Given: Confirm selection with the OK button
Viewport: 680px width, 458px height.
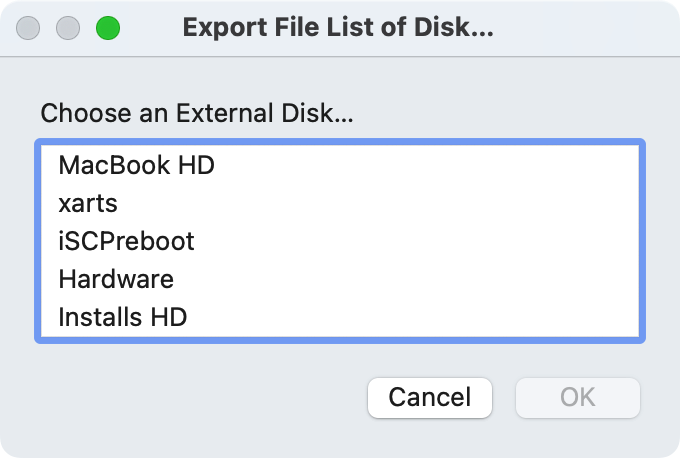Looking at the screenshot, I should [578, 398].
